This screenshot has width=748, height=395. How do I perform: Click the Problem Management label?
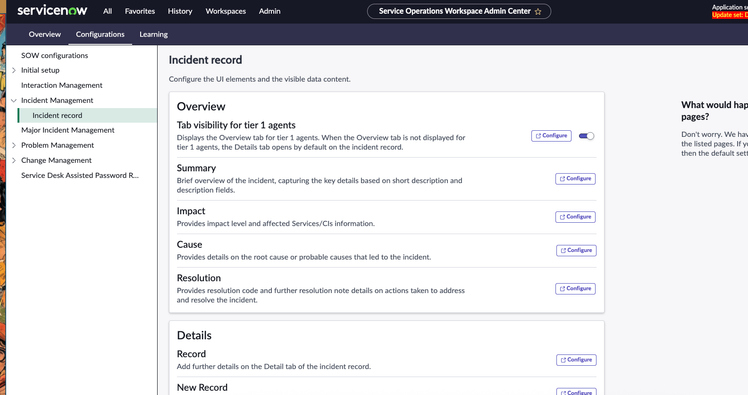57,145
